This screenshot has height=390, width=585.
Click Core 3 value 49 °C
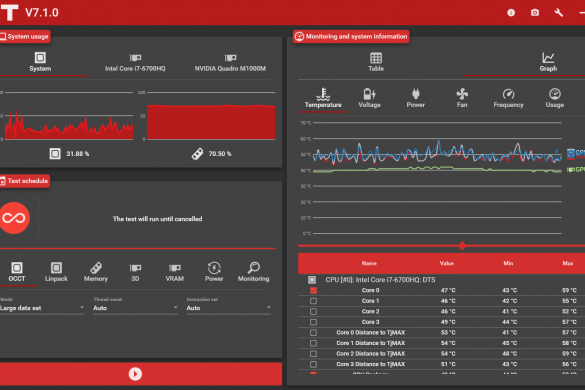click(448, 322)
